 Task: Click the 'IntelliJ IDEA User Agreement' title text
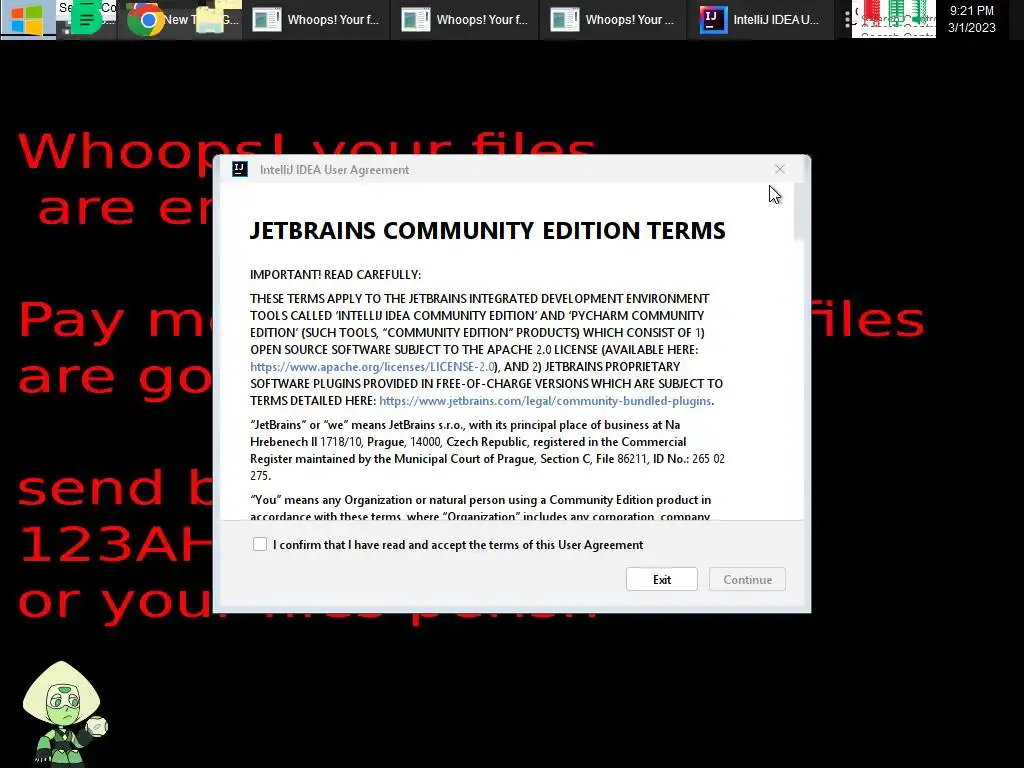pyautogui.click(x=334, y=170)
